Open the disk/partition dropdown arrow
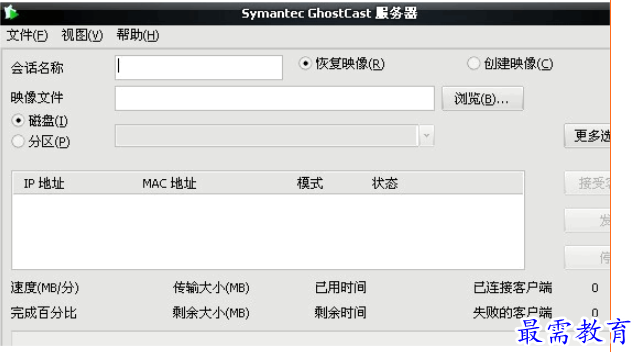Viewport: 639px width, 363px height. coord(427,136)
